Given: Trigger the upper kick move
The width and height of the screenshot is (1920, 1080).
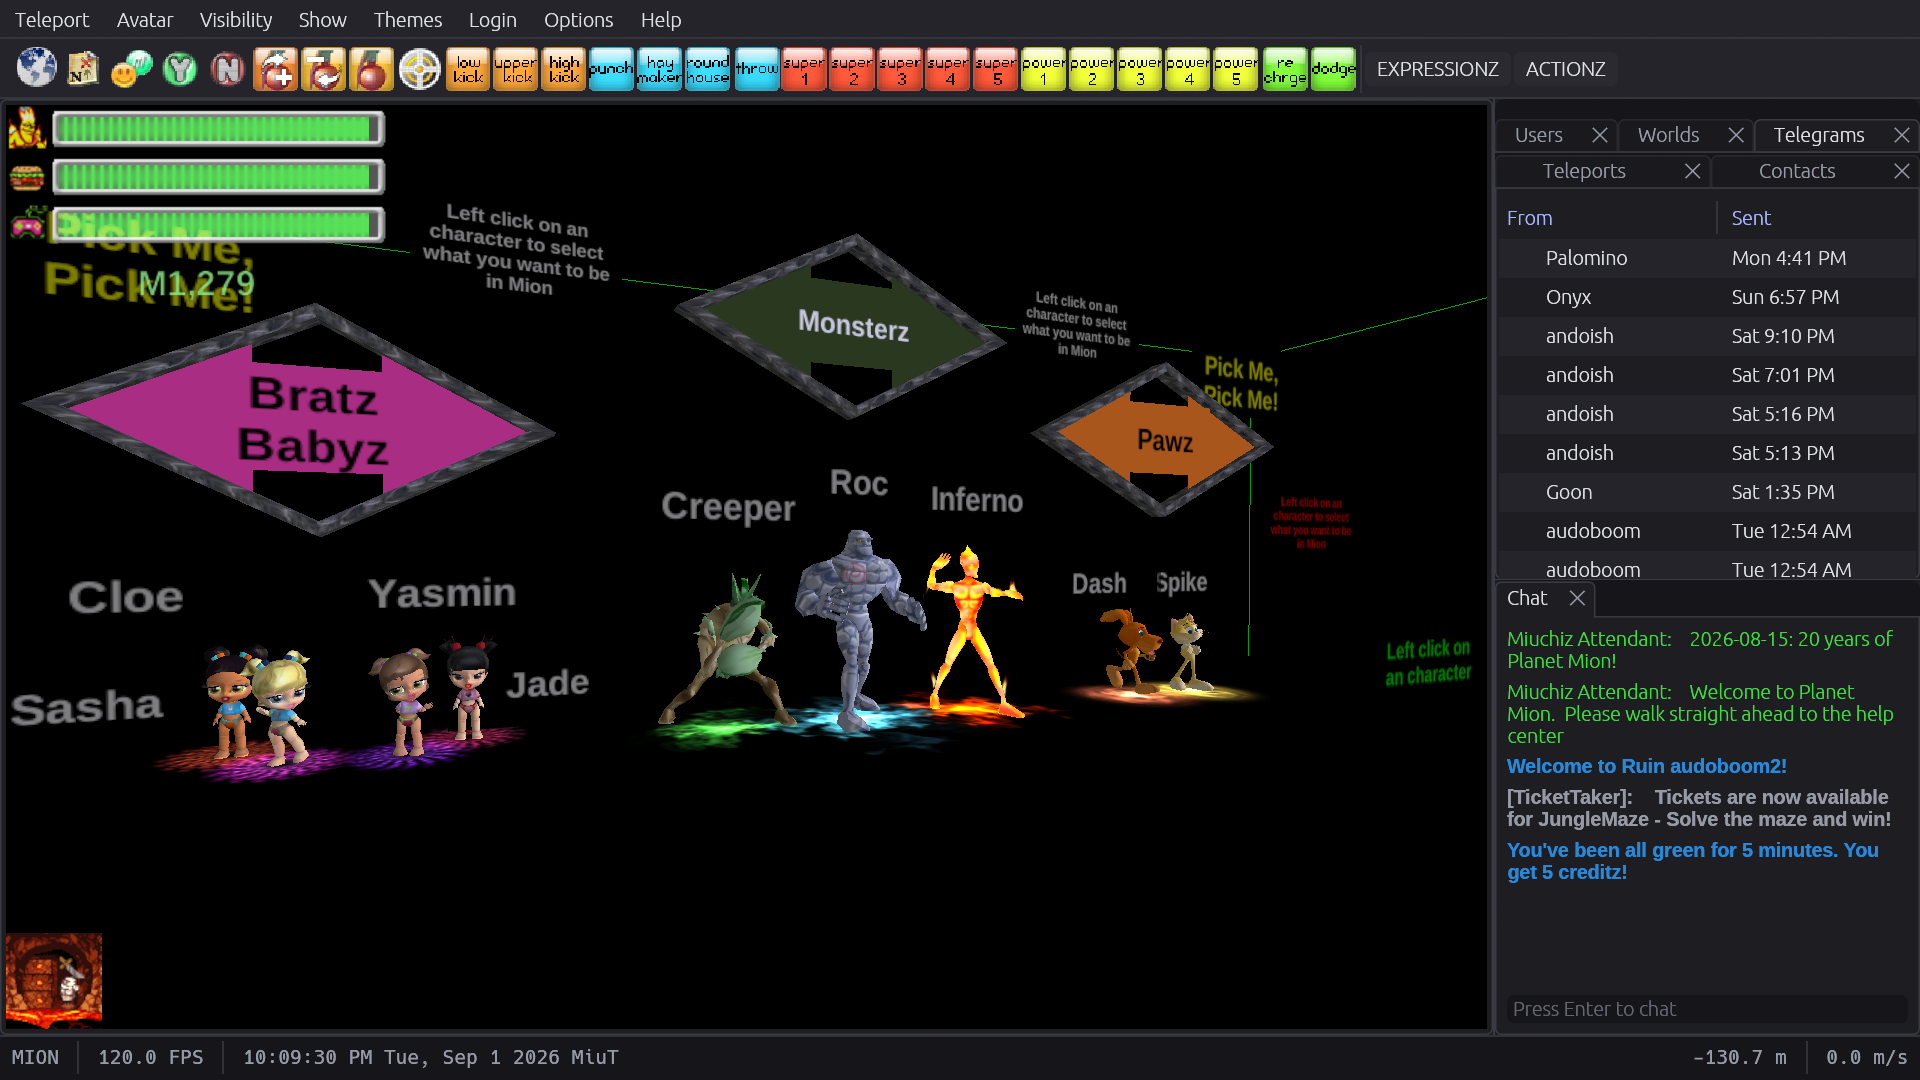Looking at the screenshot, I should [x=516, y=69].
